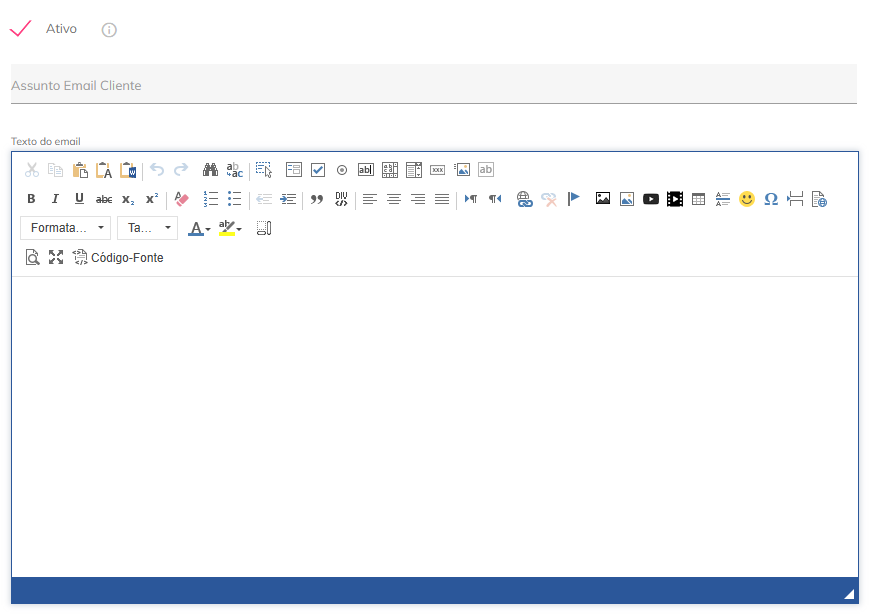Remove the current hyperlink
Image resolution: width=873 pixels, height=615 pixels.
pyautogui.click(x=549, y=199)
